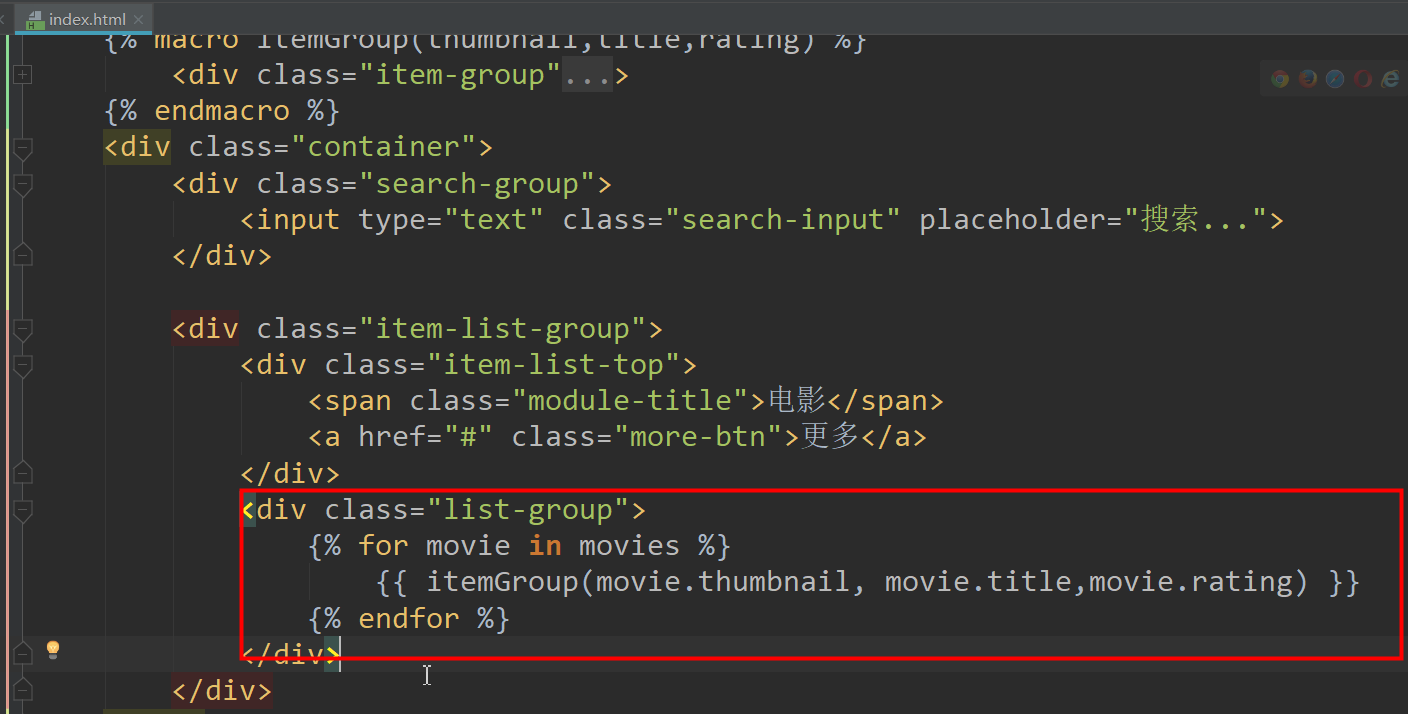1408x714 pixels.
Task: Click fold end marker after the more-btn line
Action: tap(22, 472)
